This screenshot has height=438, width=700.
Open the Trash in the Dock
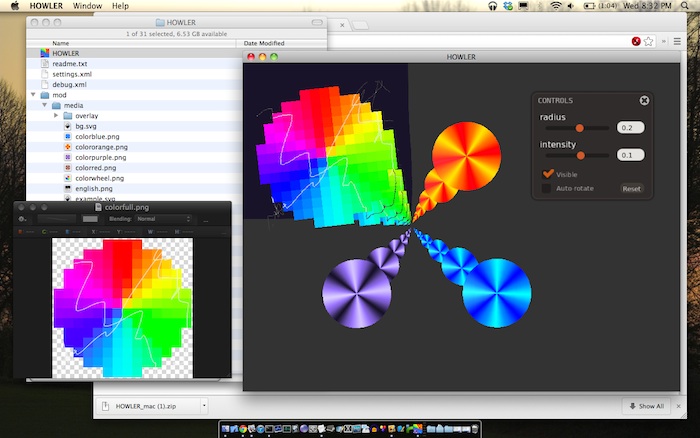tap(475, 429)
